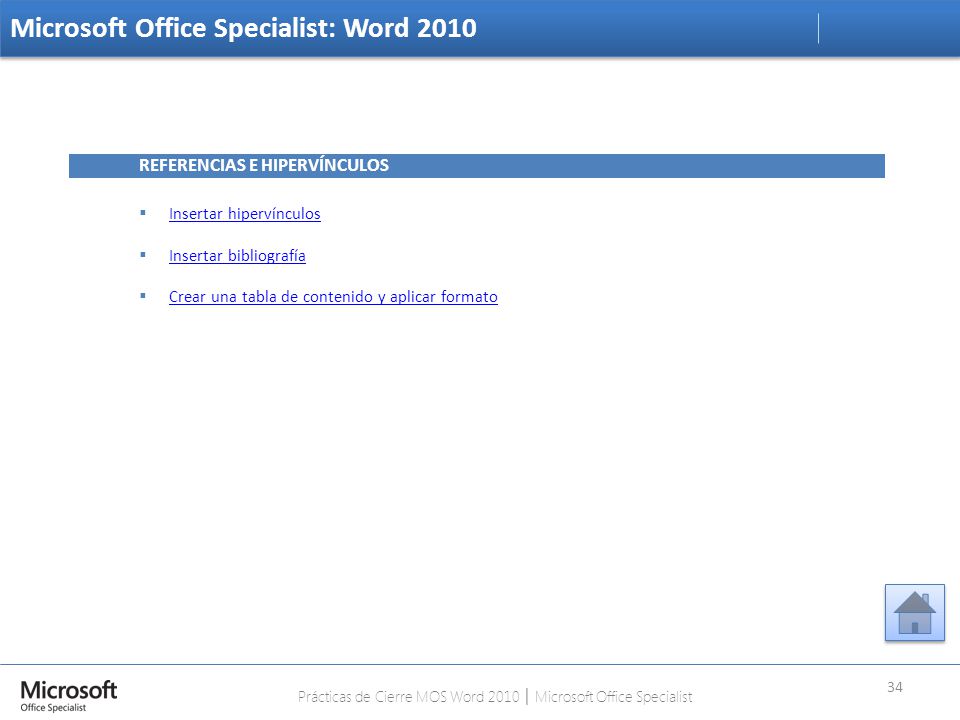Open the Insertar bibliografía link

click(x=237, y=255)
